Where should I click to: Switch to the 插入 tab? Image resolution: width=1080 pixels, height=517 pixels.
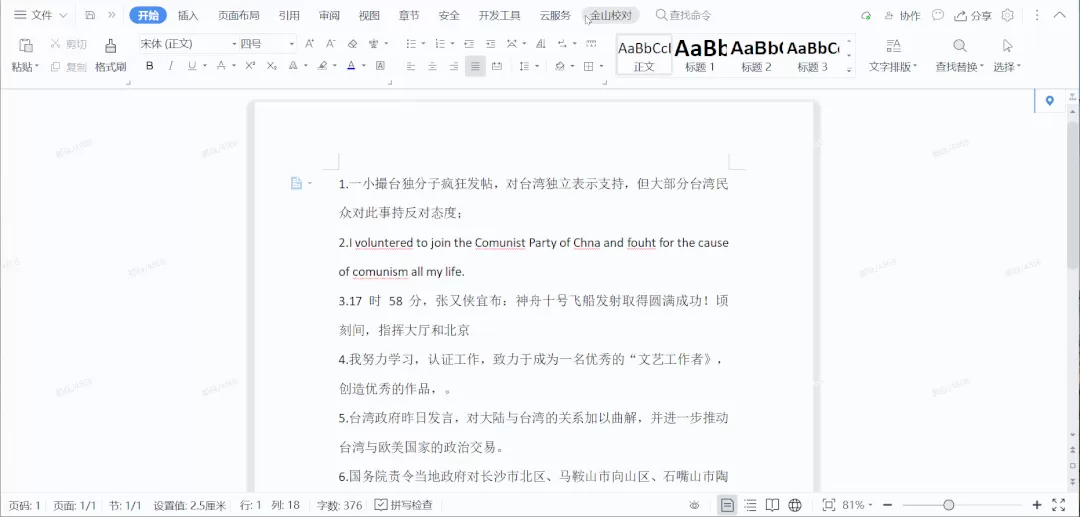coord(188,15)
